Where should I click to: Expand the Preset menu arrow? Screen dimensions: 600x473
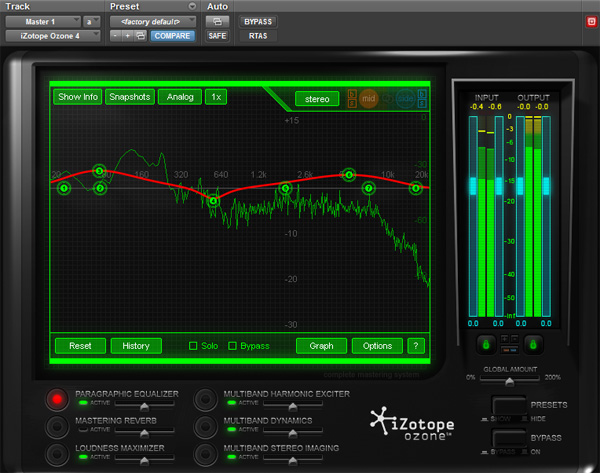[192, 6]
